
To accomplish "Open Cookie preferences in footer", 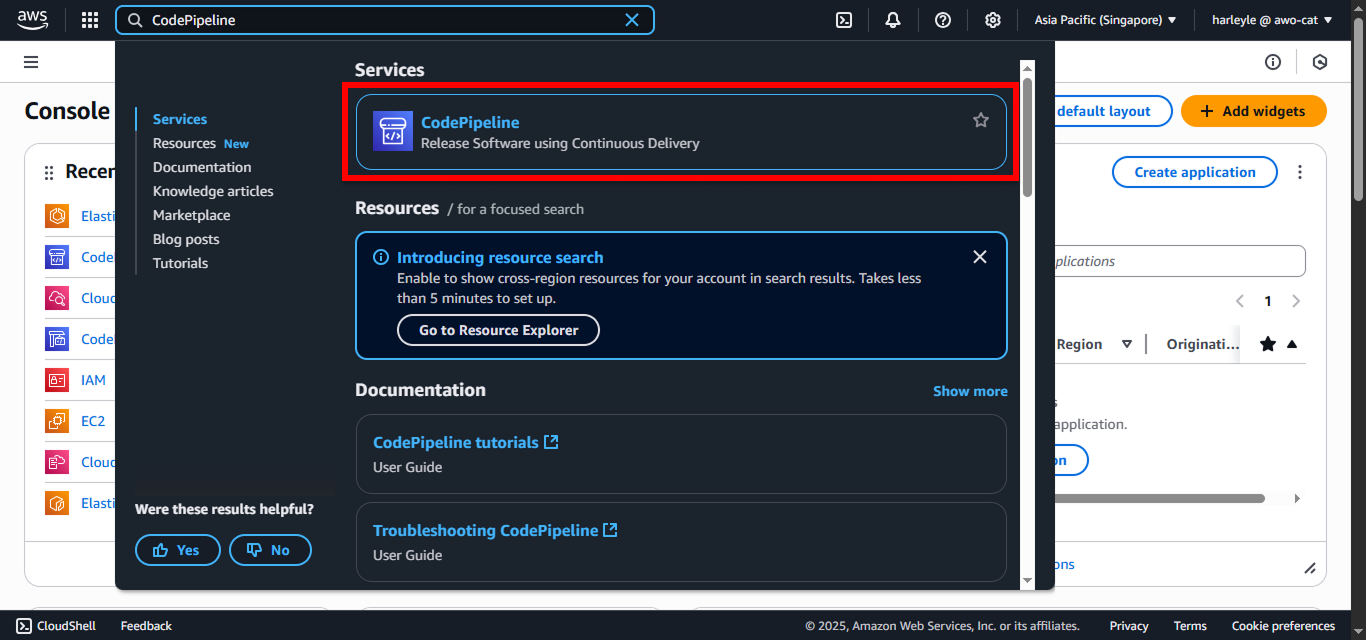I will click(1283, 626).
